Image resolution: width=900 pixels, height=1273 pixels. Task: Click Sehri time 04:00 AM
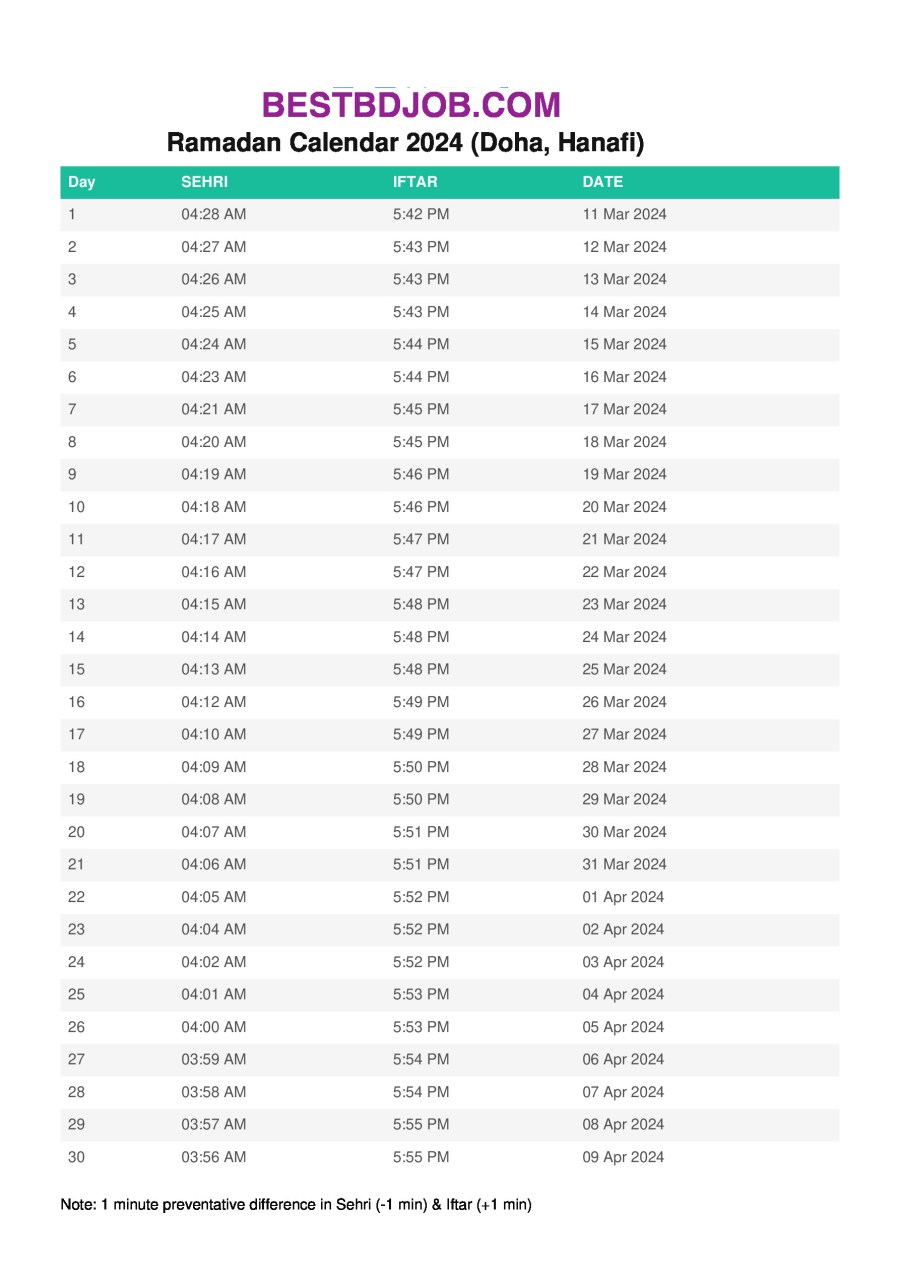213,1027
